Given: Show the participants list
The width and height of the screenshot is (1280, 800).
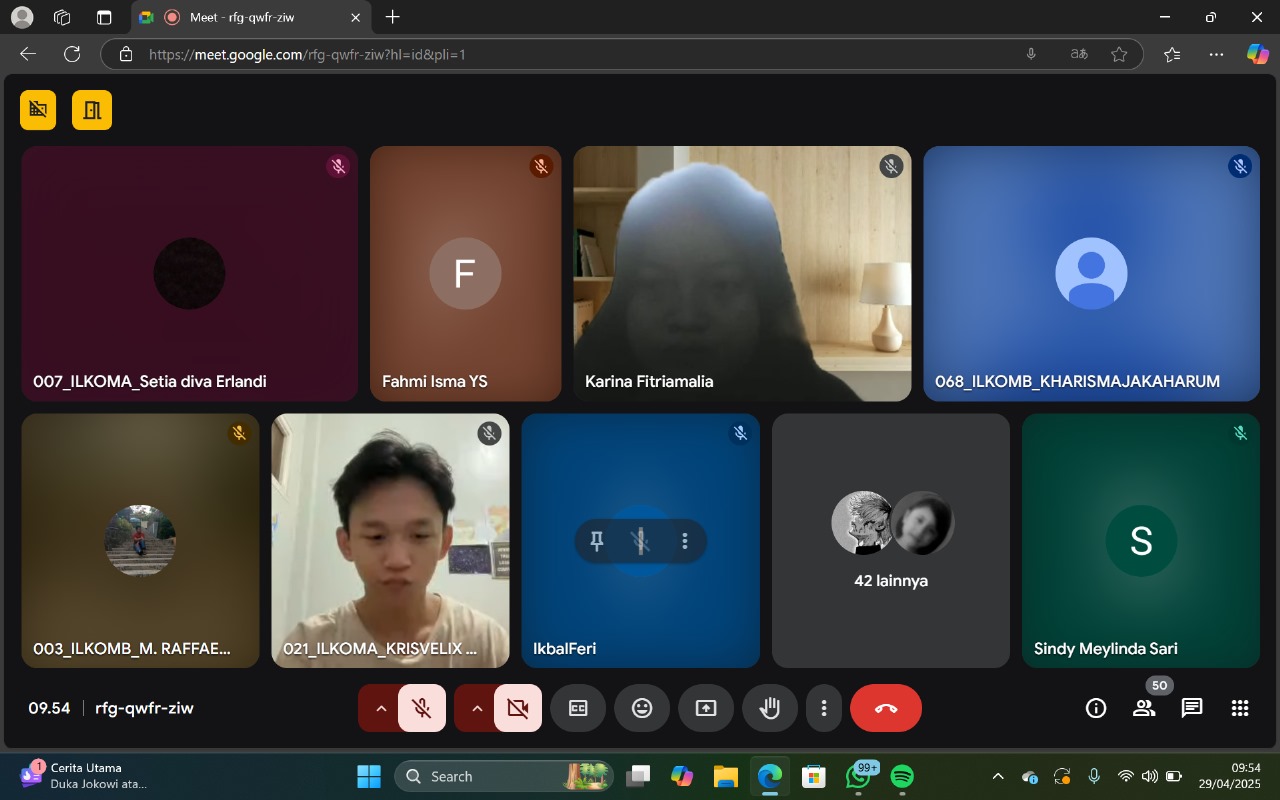Looking at the screenshot, I should pyautogui.click(x=1143, y=708).
